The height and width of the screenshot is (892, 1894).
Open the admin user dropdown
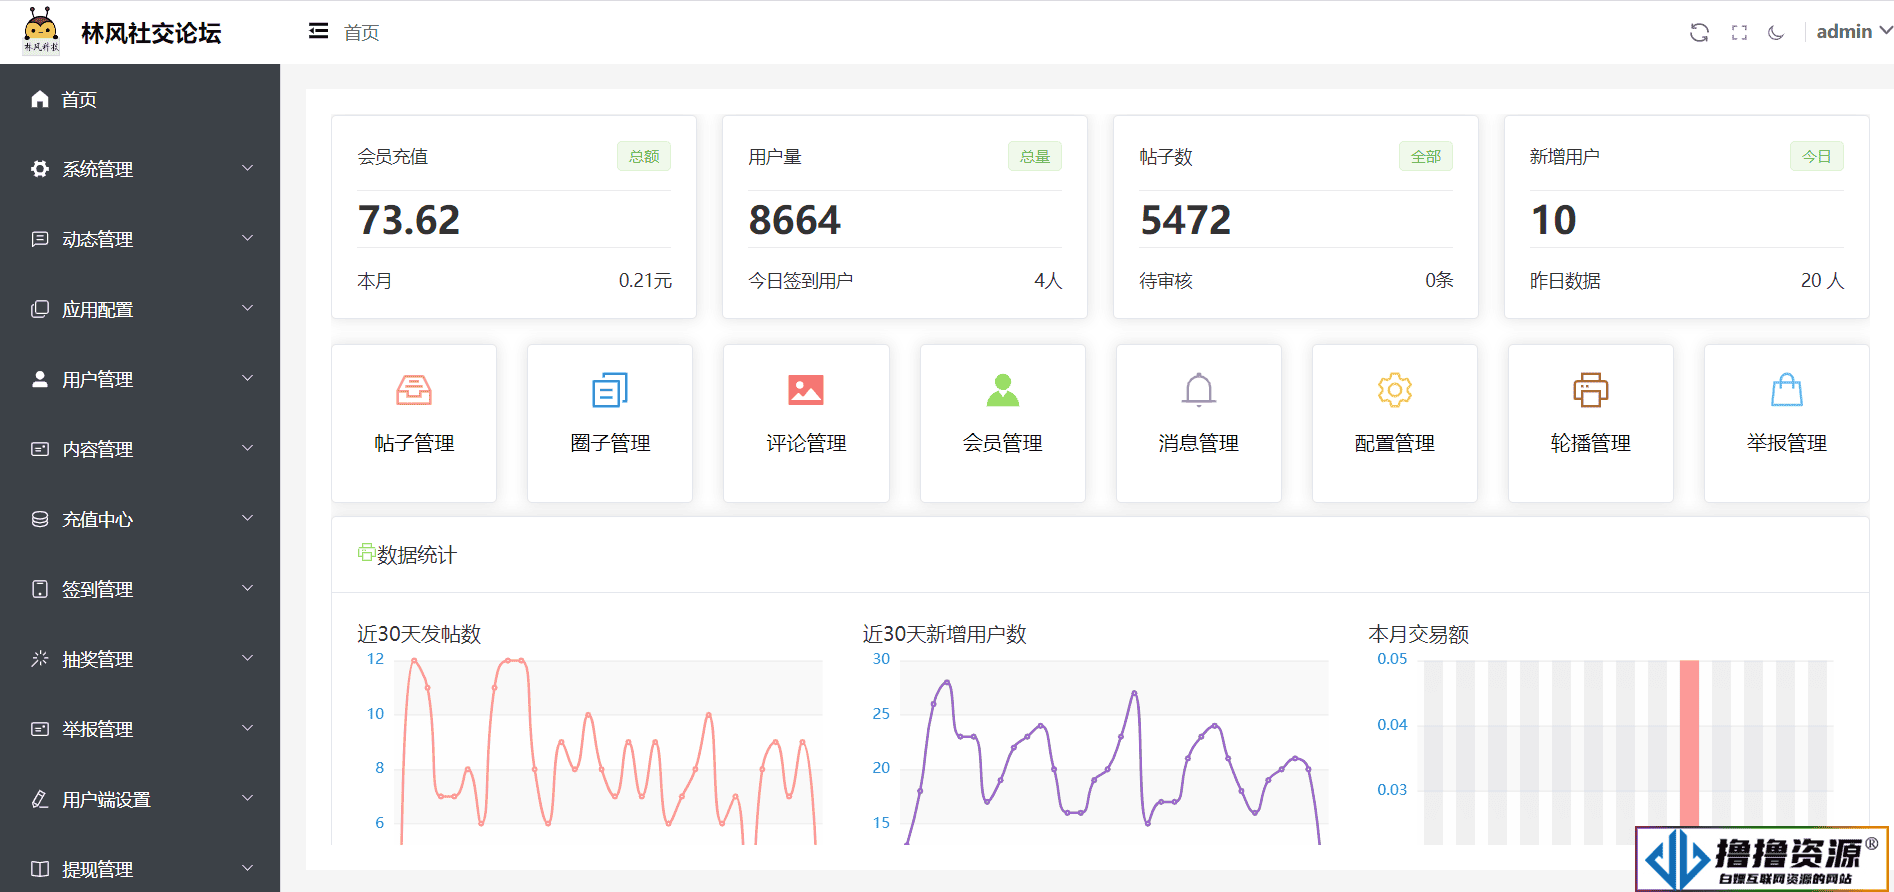[x=1854, y=32]
